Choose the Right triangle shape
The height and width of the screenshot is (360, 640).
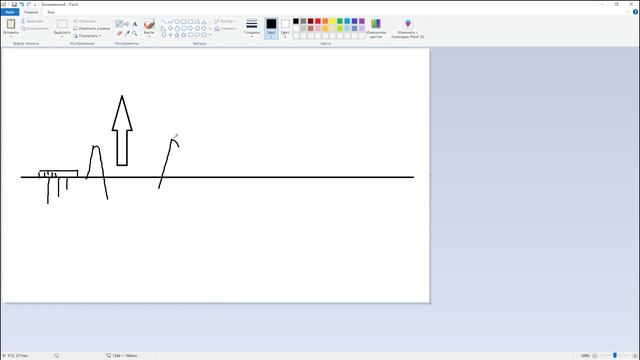click(163, 29)
